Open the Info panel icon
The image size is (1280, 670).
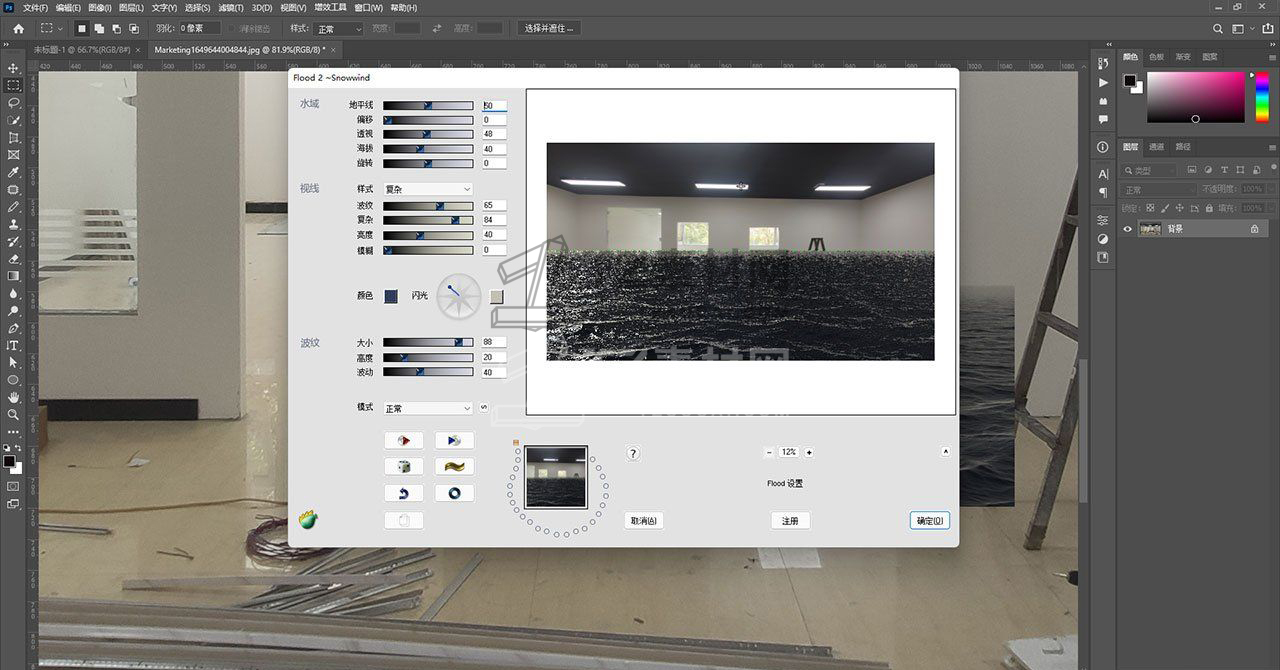tap(1103, 147)
